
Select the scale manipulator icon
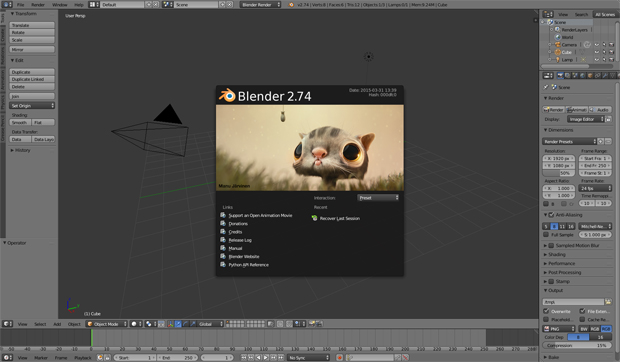193,324
